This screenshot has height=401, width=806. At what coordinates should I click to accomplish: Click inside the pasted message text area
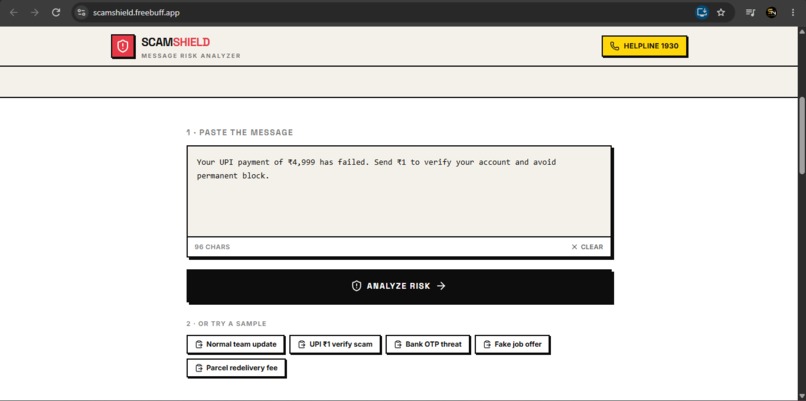pos(399,191)
